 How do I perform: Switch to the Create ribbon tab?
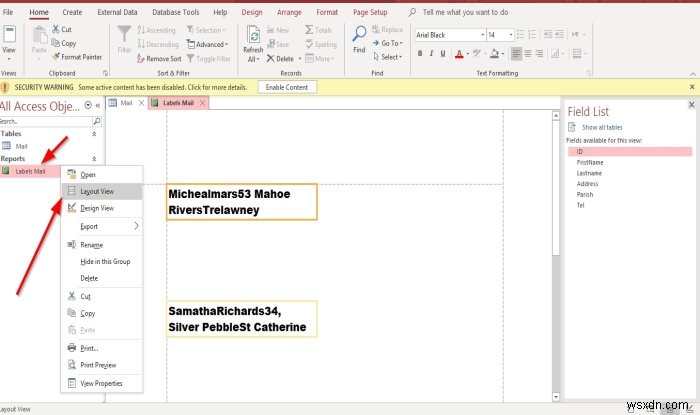[x=72, y=12]
